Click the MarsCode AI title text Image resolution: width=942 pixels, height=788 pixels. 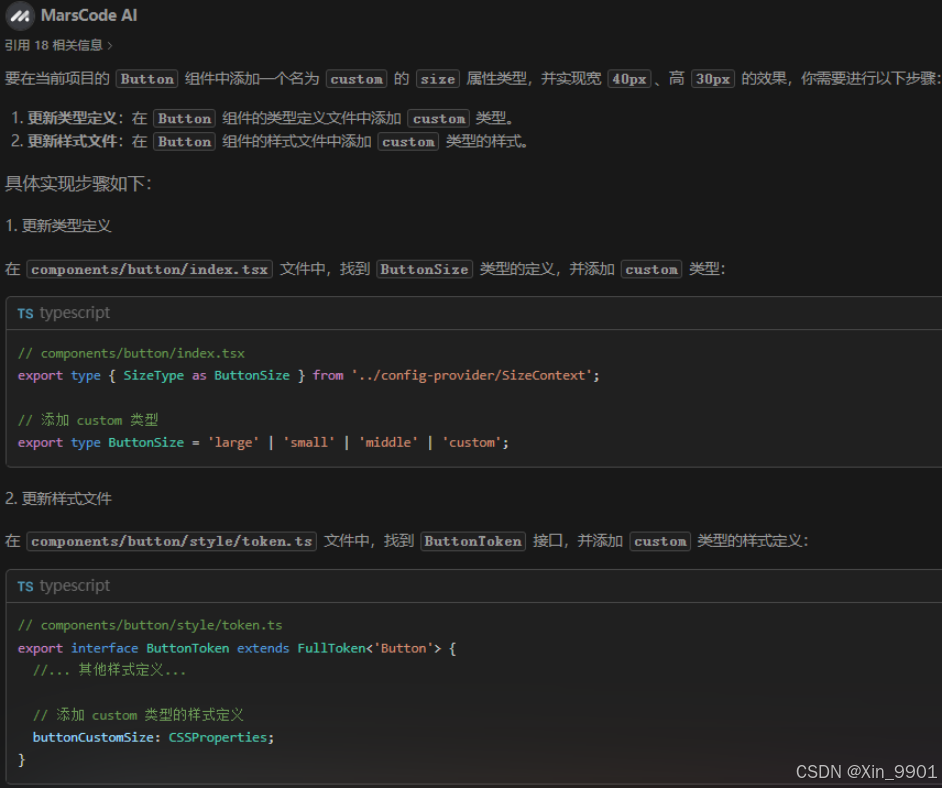click(x=89, y=16)
